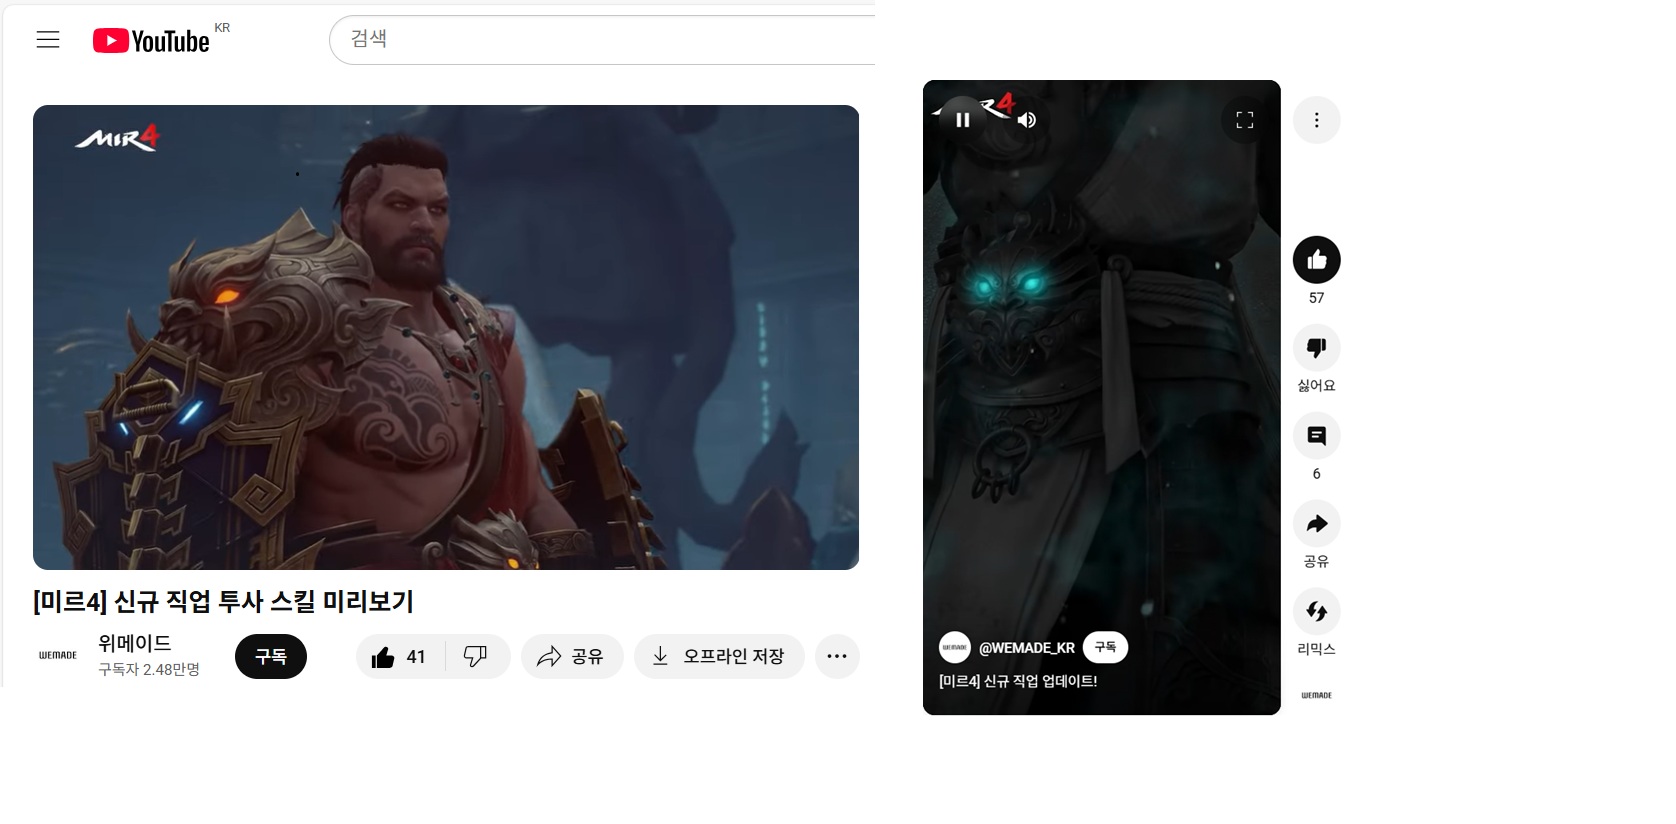
Task: Open the Shorts comments with 6 comments
Action: click(x=1316, y=436)
